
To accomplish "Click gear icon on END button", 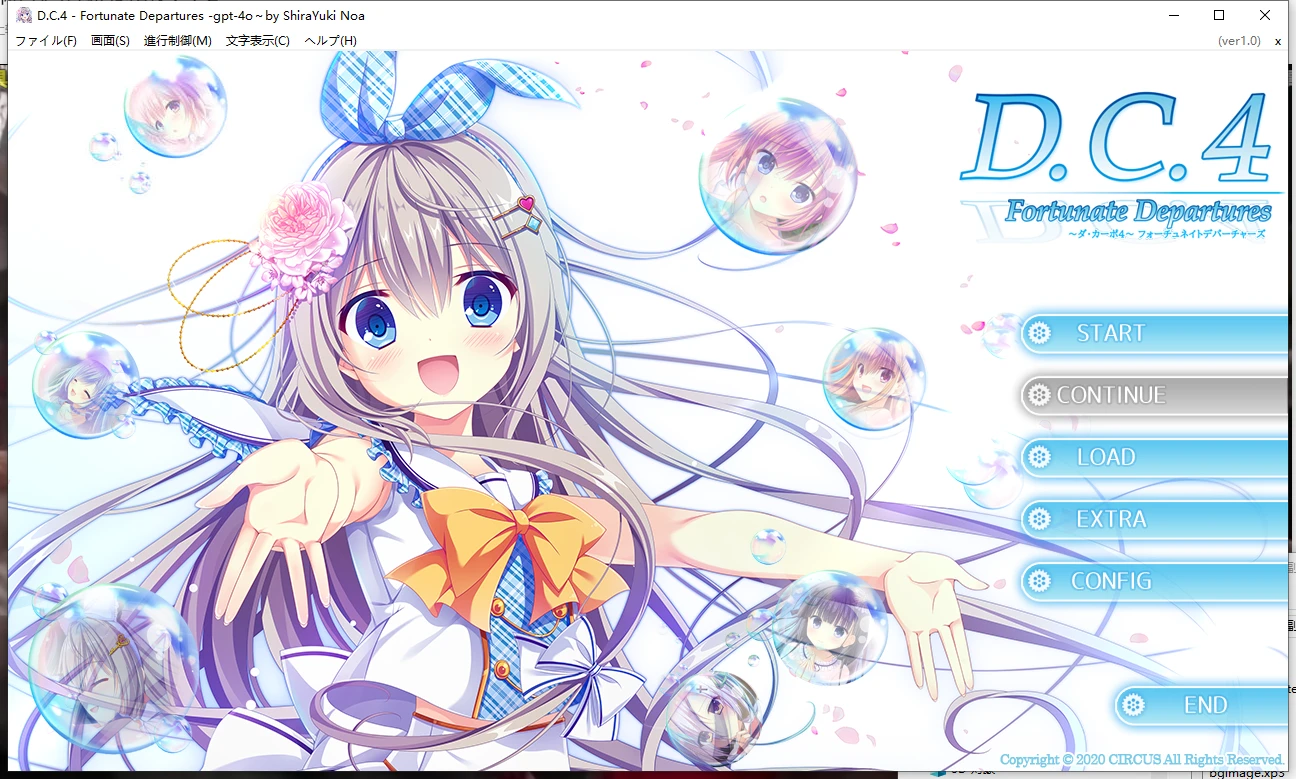I will pyautogui.click(x=1133, y=705).
